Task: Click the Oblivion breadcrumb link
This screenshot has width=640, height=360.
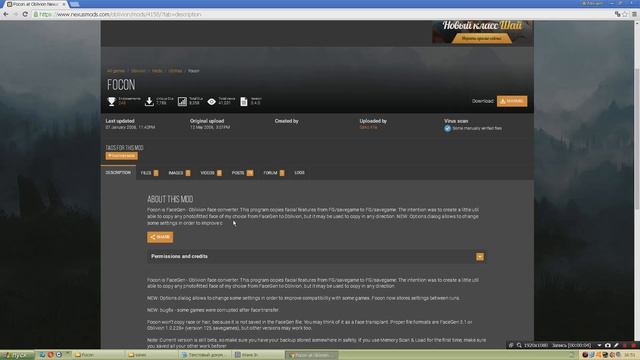Action: (x=138, y=71)
